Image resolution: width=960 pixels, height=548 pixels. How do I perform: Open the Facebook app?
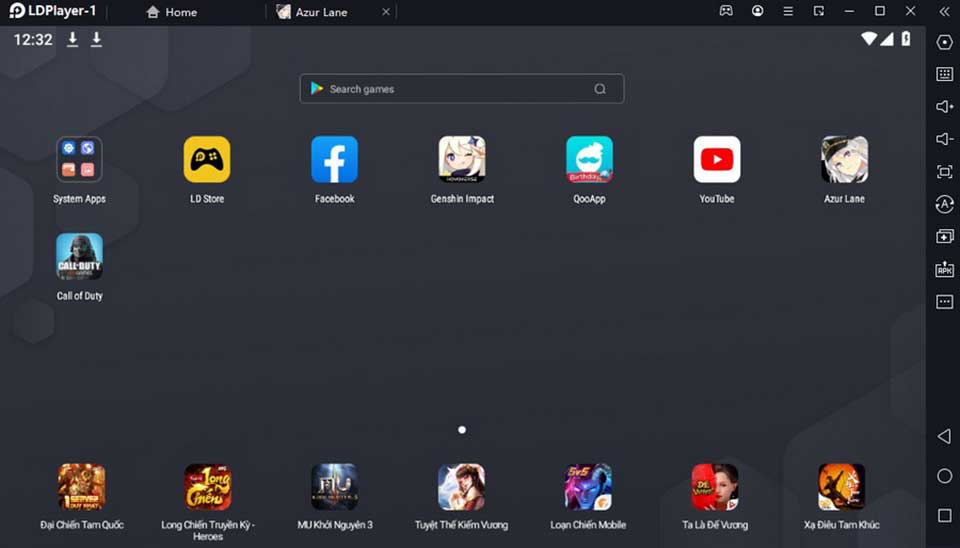(334, 160)
